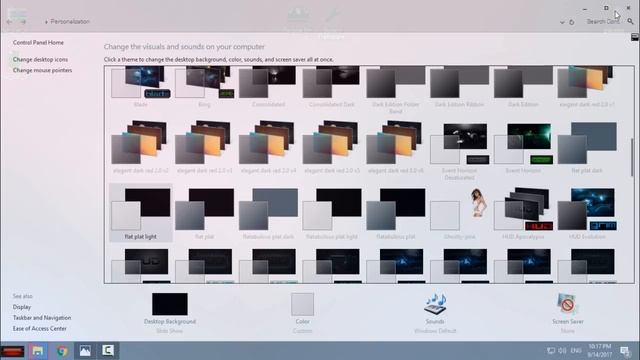The width and height of the screenshot is (640, 360).
Task: Apply elegant dark red 2.0 v4 theme
Action: 268,147
